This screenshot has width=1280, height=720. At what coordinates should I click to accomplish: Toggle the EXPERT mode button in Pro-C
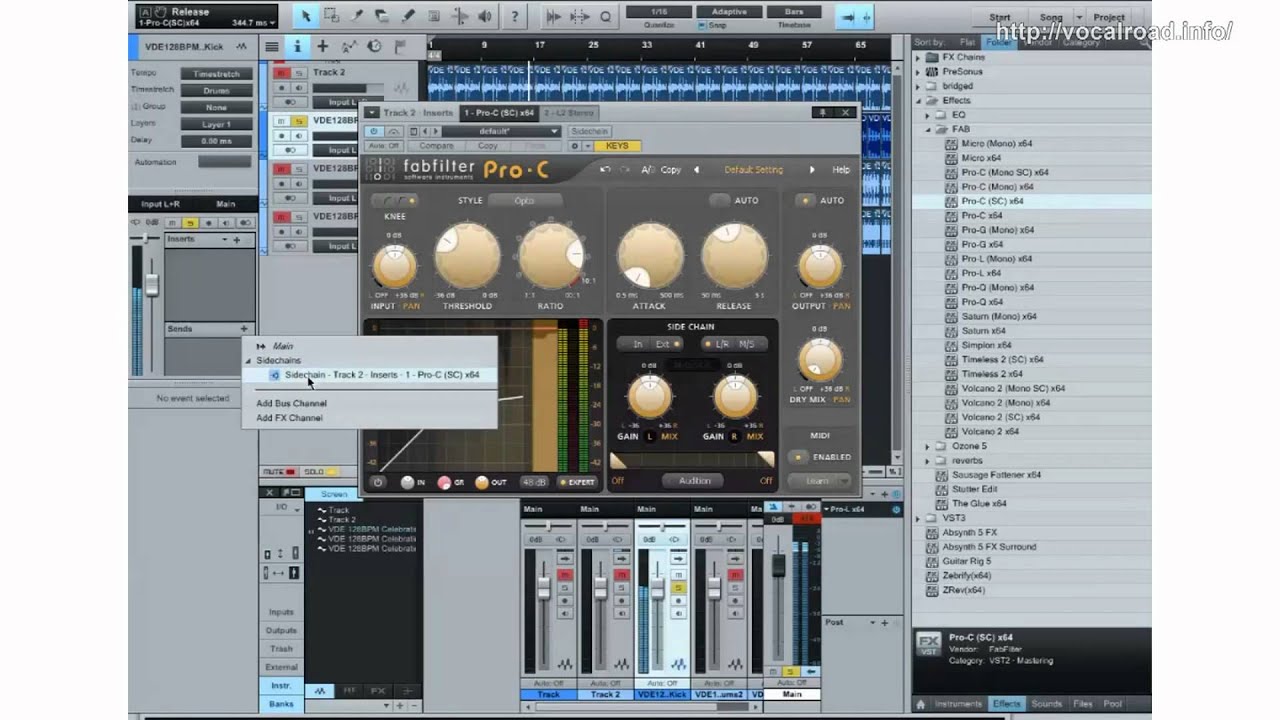[577, 482]
